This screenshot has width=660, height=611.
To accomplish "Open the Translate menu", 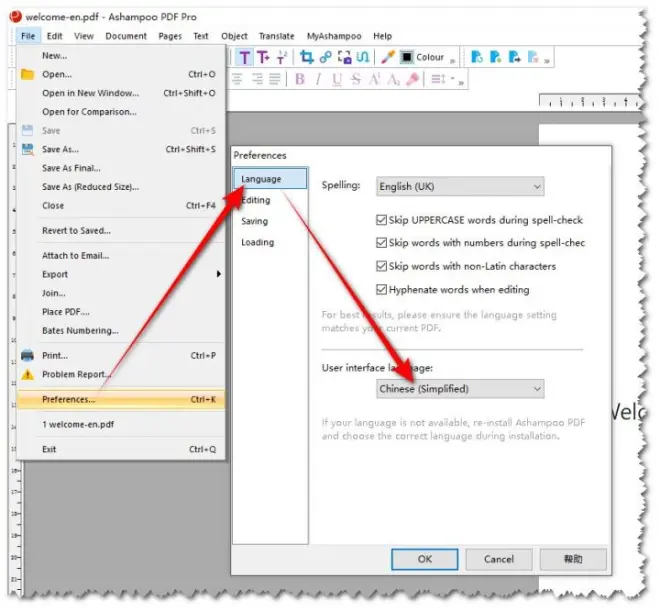I will click(277, 36).
